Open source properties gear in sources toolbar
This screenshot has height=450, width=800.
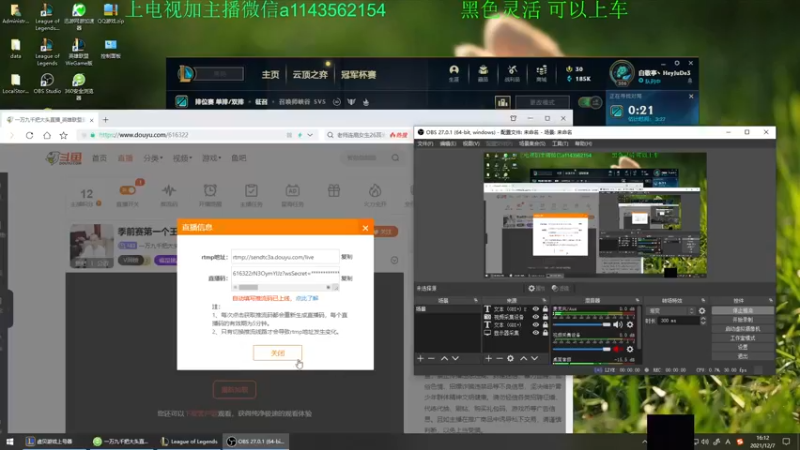click(510, 359)
